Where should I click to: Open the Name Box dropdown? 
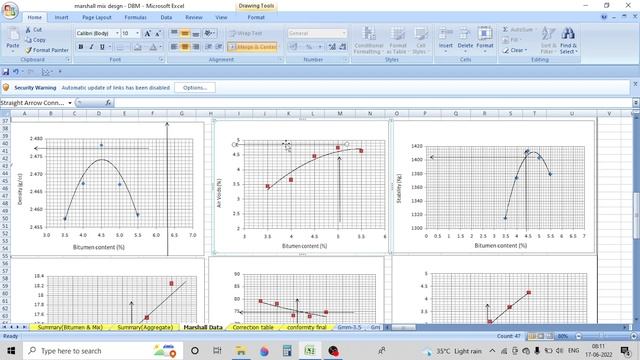pos(70,103)
